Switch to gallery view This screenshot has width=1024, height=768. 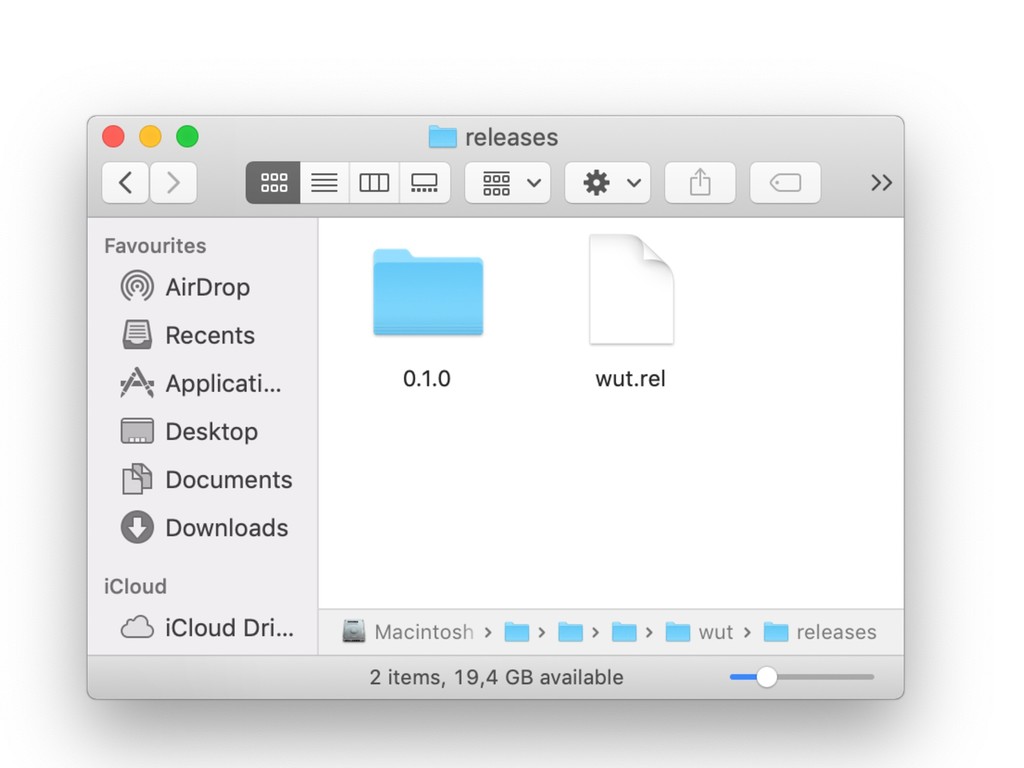[424, 183]
